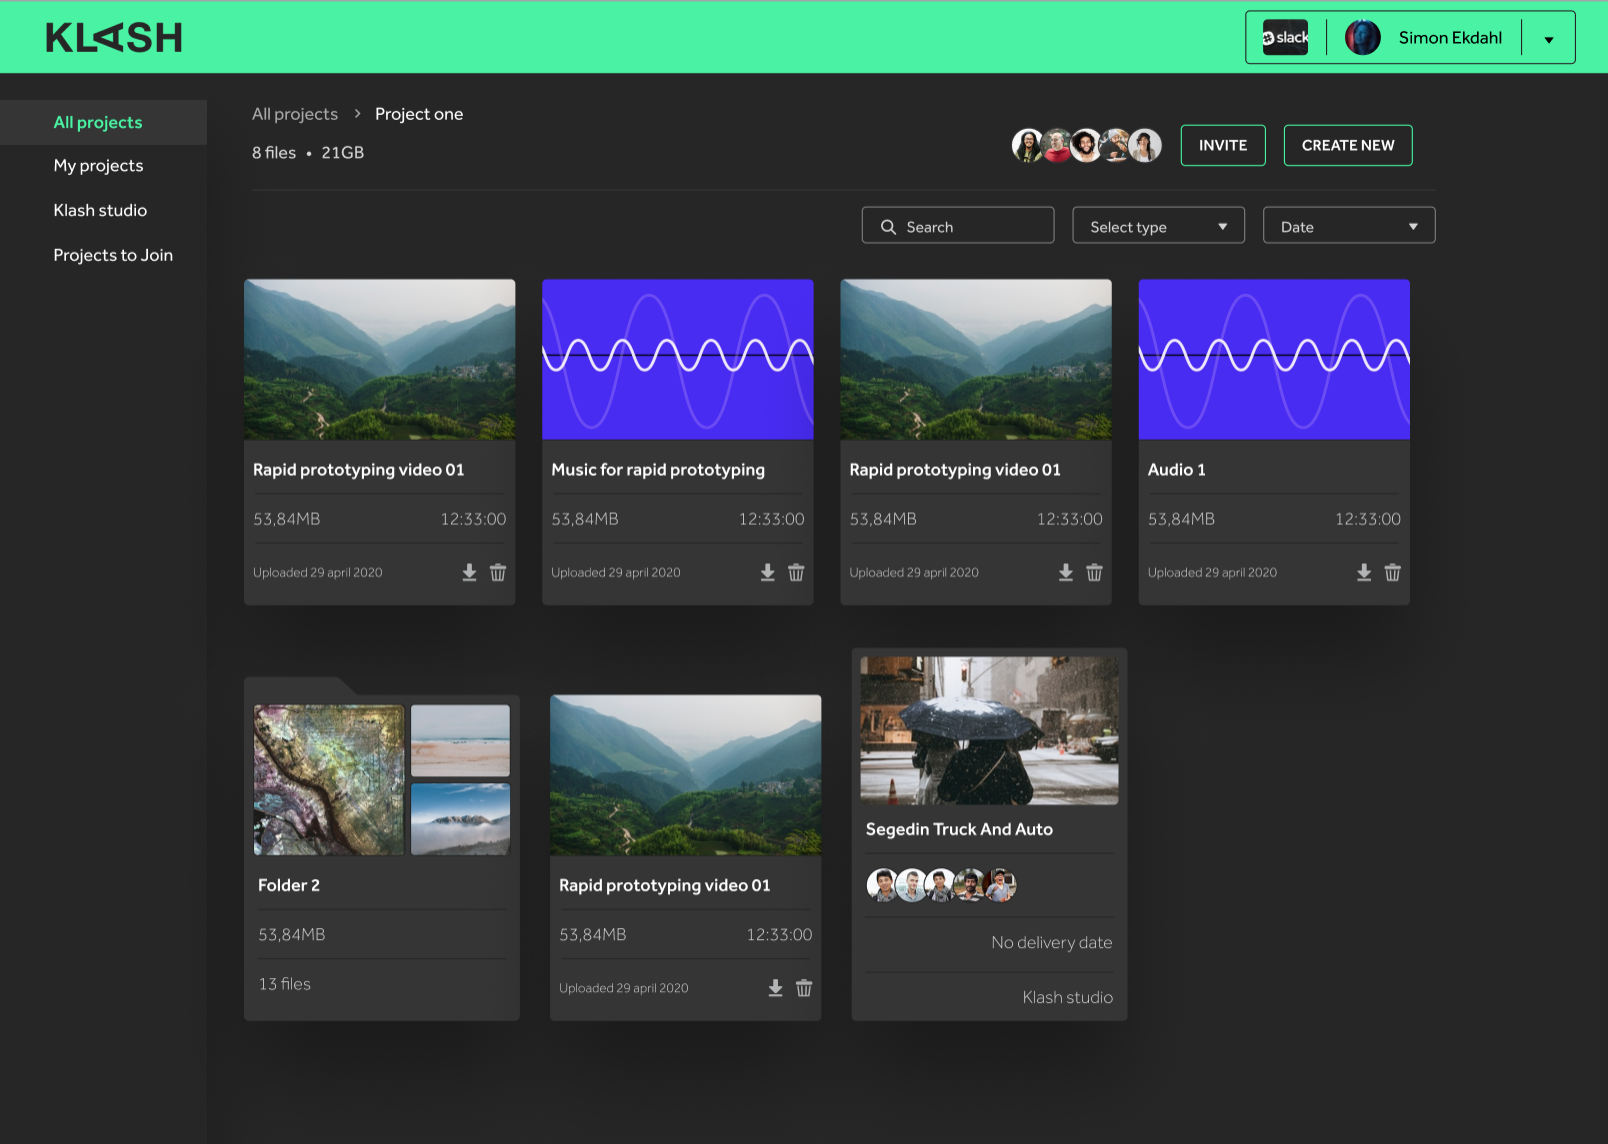Open the Select type dropdown
1608x1144 pixels.
(x=1159, y=225)
